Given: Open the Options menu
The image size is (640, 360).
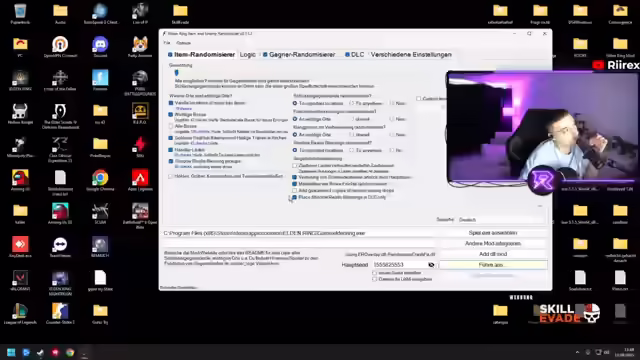Looking at the screenshot, I should click(183, 43).
